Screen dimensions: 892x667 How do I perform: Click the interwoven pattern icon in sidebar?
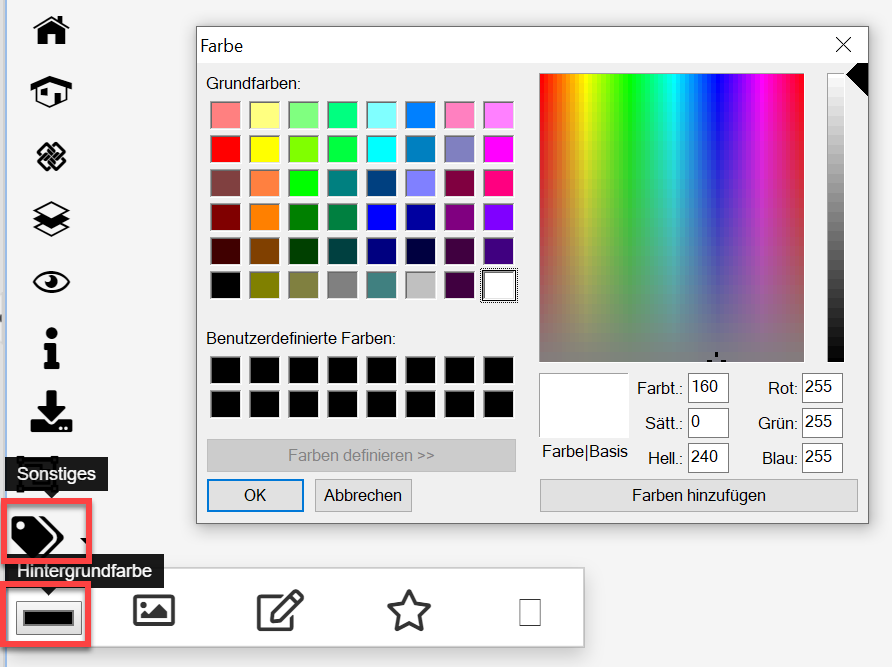tap(51, 157)
